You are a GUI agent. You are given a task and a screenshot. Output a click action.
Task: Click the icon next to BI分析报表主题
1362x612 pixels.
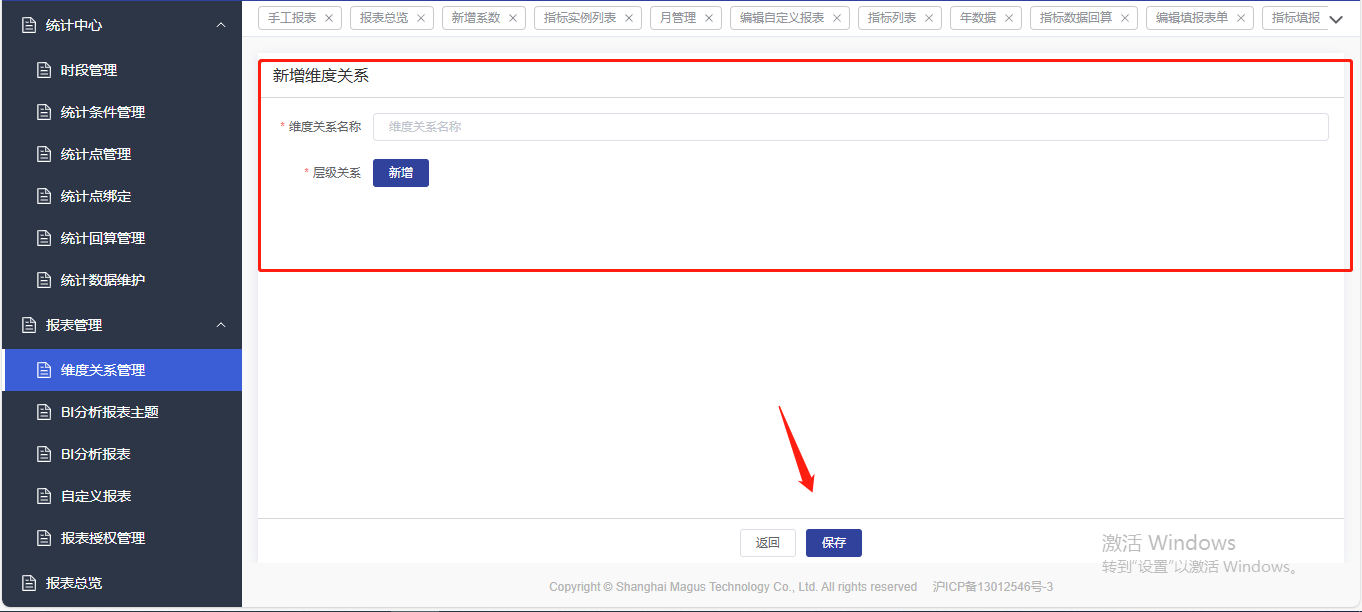(43, 412)
